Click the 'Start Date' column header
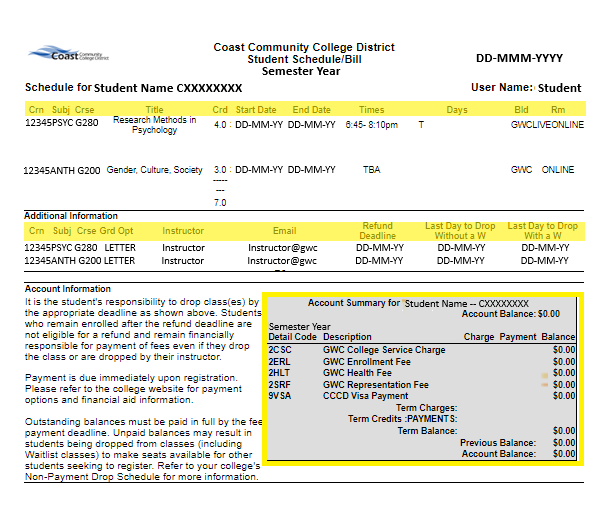This screenshot has height=514, width=610. coord(256,110)
